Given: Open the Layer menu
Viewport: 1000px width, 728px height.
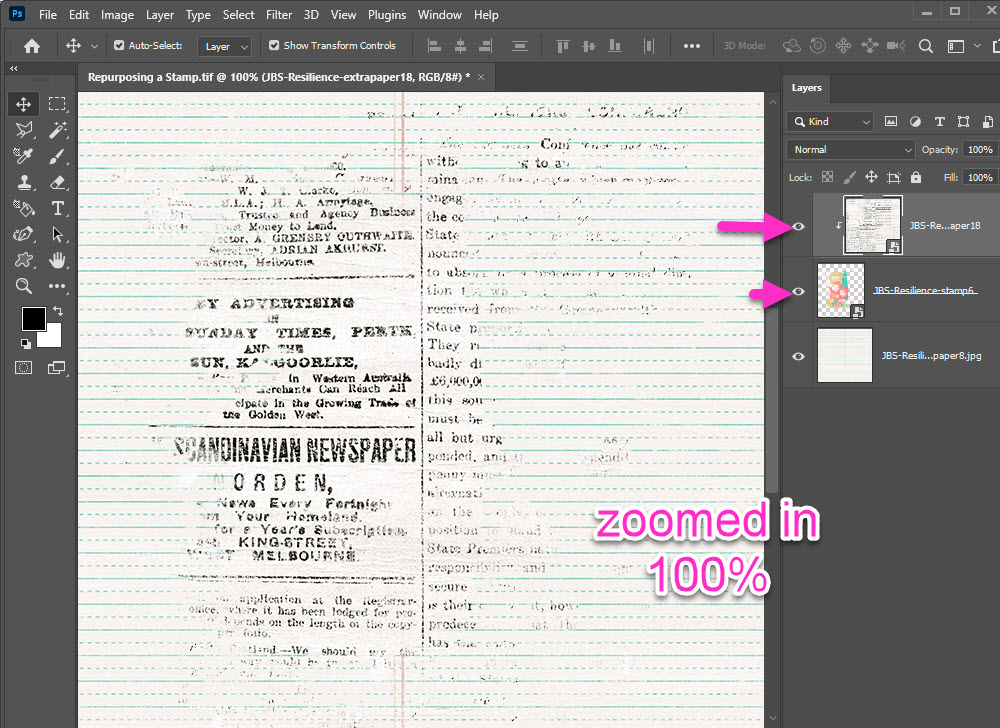Looking at the screenshot, I should (x=159, y=15).
